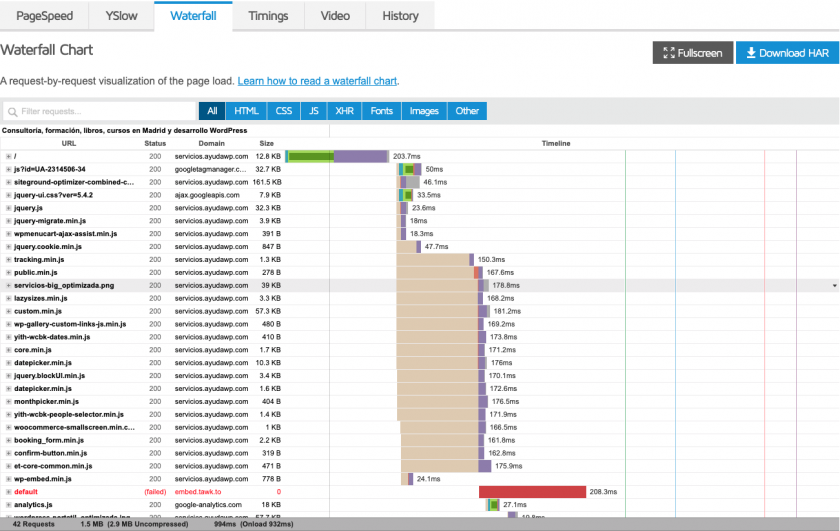Click the Filter requests search field
The height and width of the screenshot is (531, 840).
105,111
